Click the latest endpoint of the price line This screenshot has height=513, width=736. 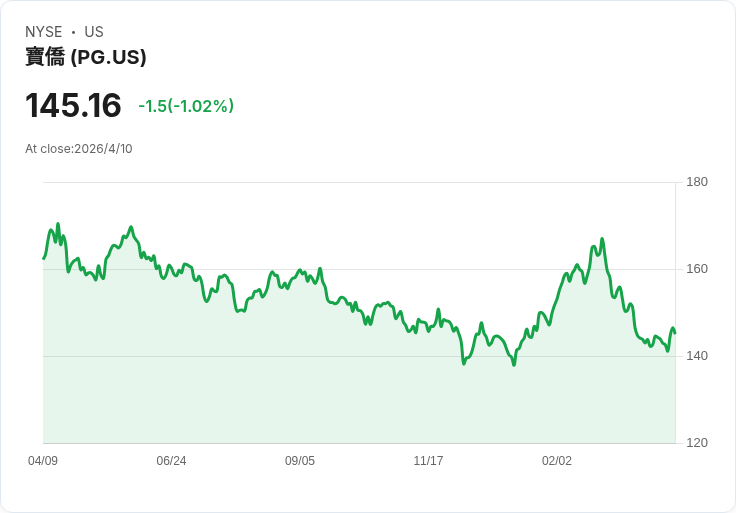675,332
